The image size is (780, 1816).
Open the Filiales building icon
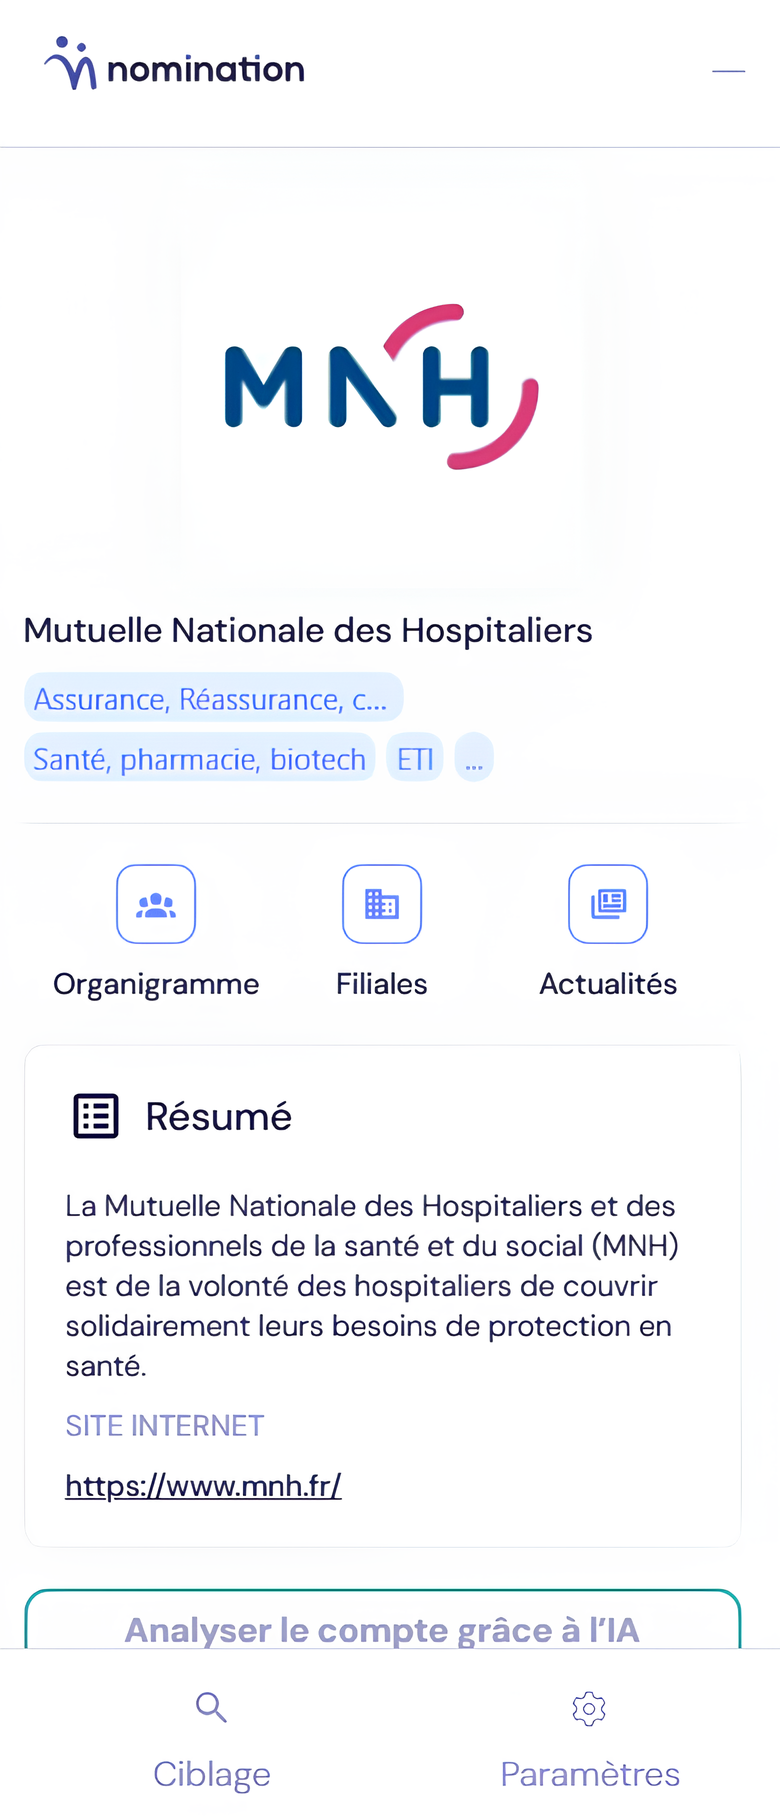tap(382, 904)
